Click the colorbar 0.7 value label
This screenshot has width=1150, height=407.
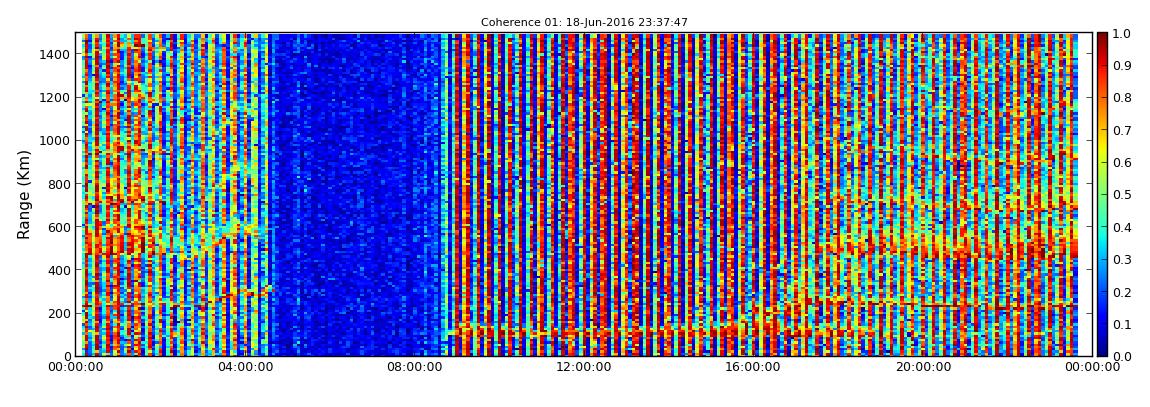tap(1121, 131)
